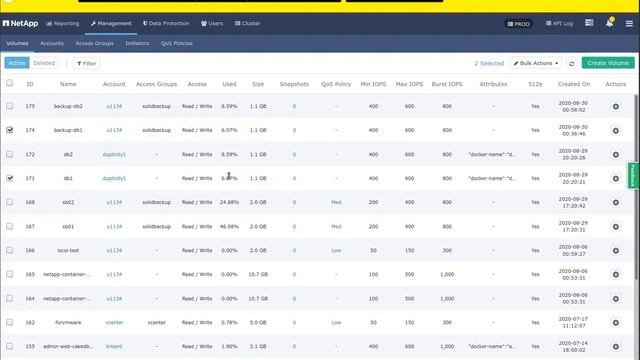The height and width of the screenshot is (360, 640).
Task: Select the Volumes sub-tab
Action: pyautogui.click(x=17, y=43)
